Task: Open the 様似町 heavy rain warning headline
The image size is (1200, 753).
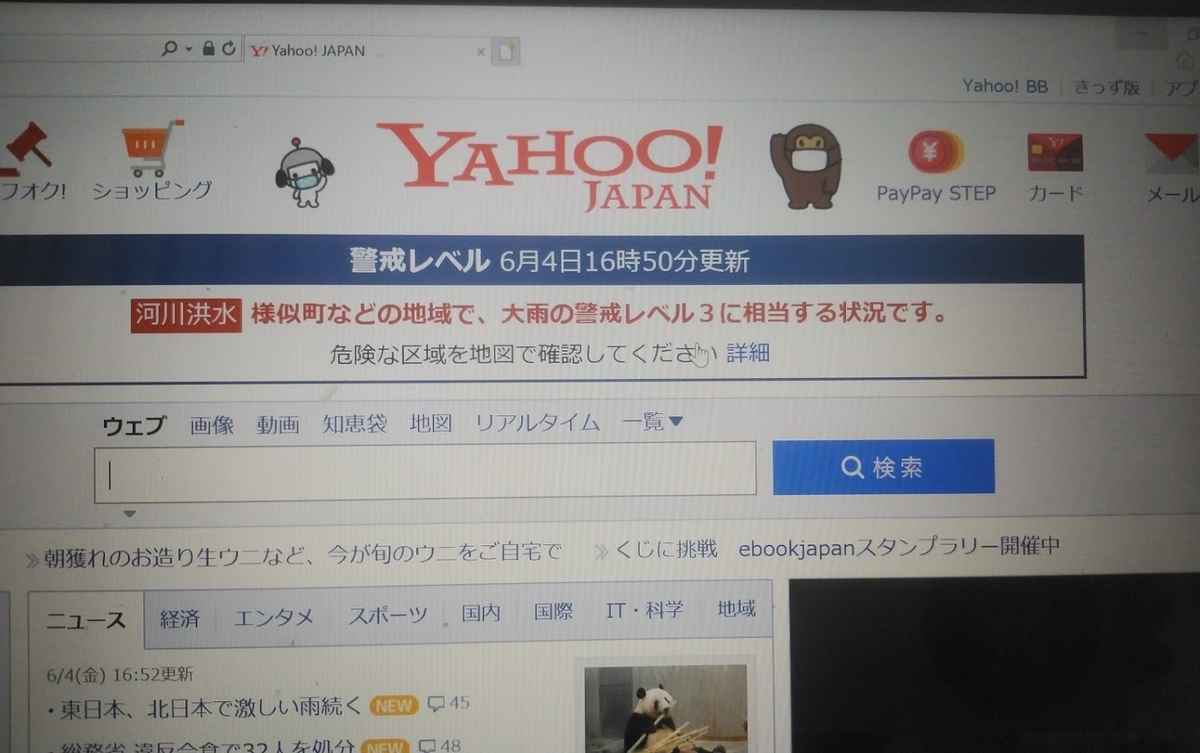Action: click(x=599, y=314)
